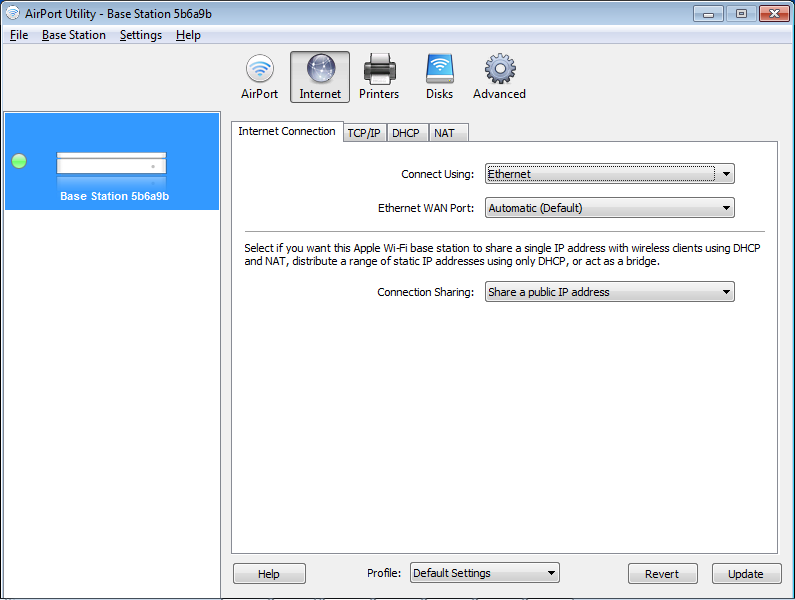Screen dimensions: 795x600
Task: Open the Printers toolbar icon
Action: click(379, 77)
